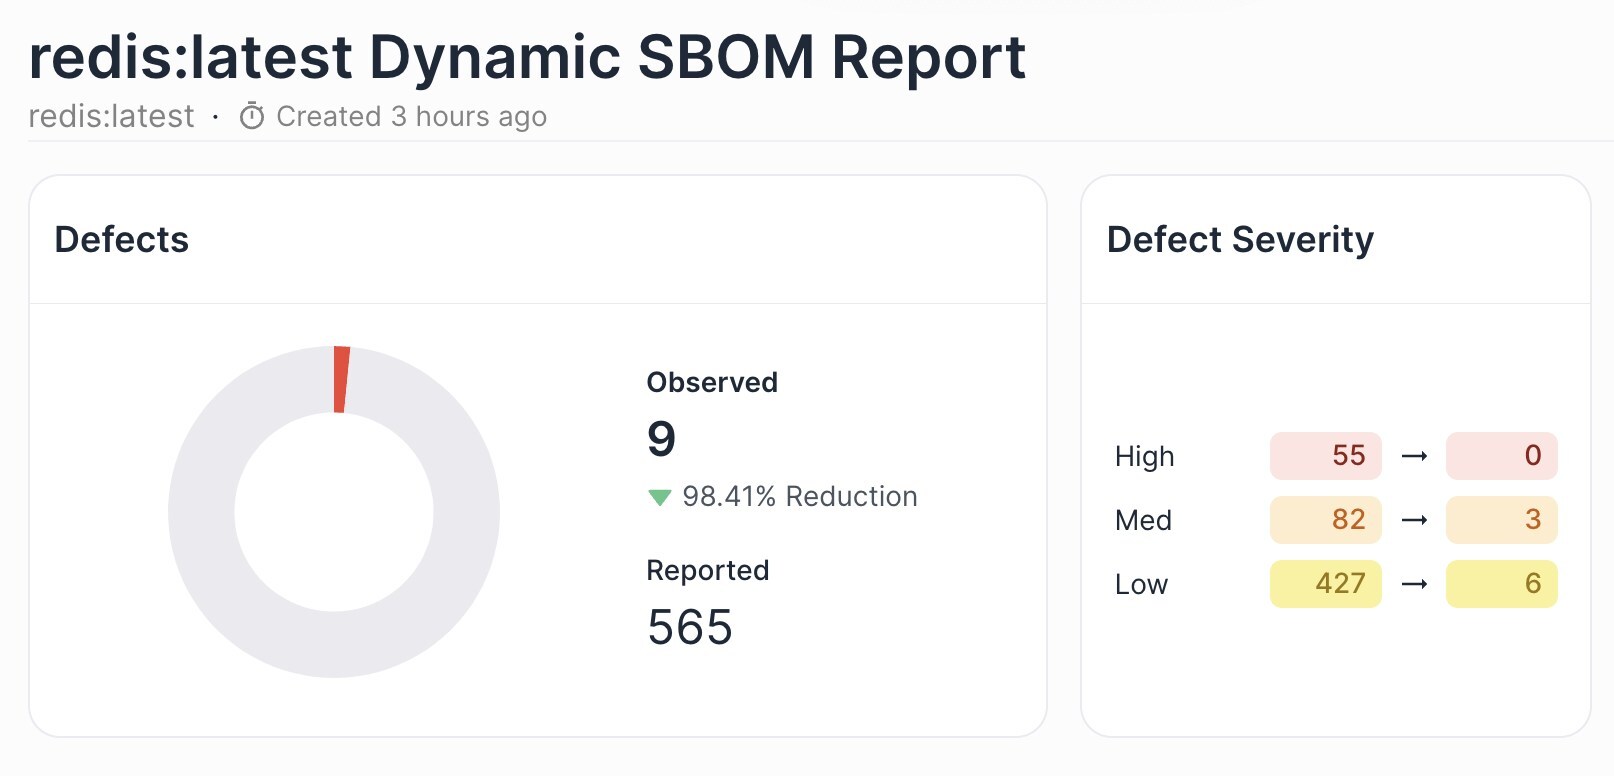
Task: Select the Med observed count 3 badge
Action: coord(1502,520)
